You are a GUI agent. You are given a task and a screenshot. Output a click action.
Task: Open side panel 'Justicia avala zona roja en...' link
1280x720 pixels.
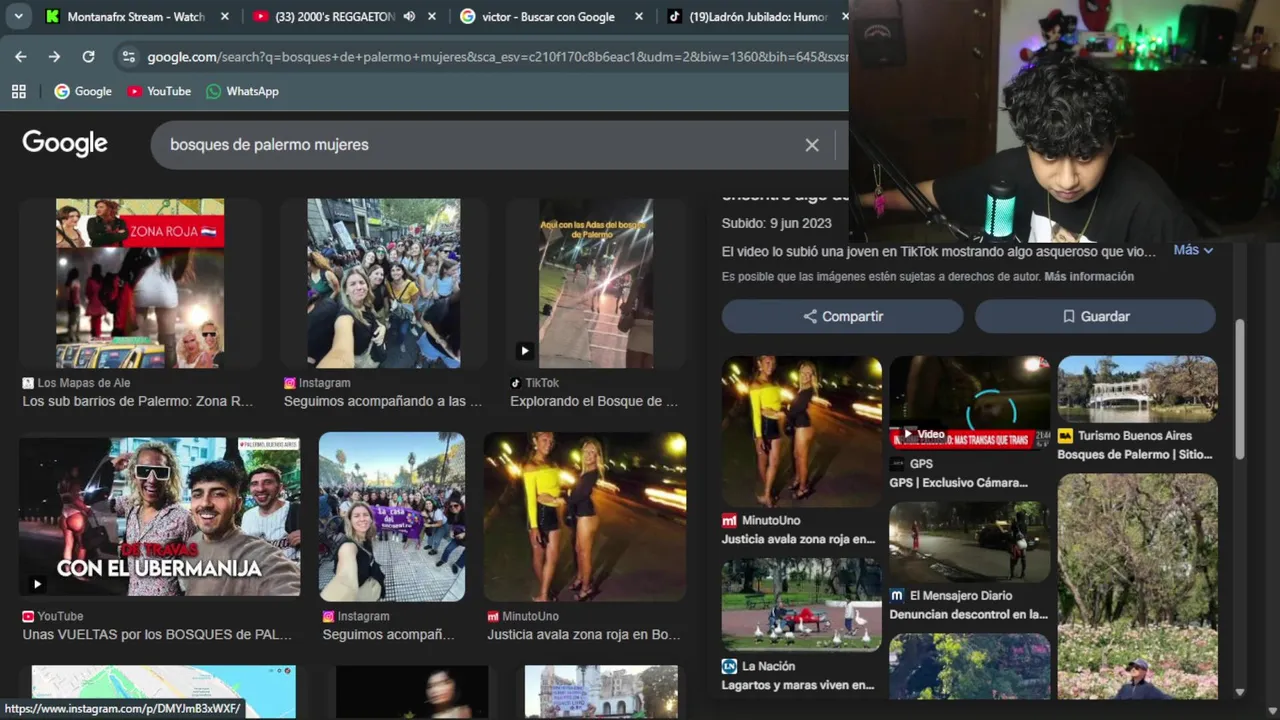coord(798,539)
